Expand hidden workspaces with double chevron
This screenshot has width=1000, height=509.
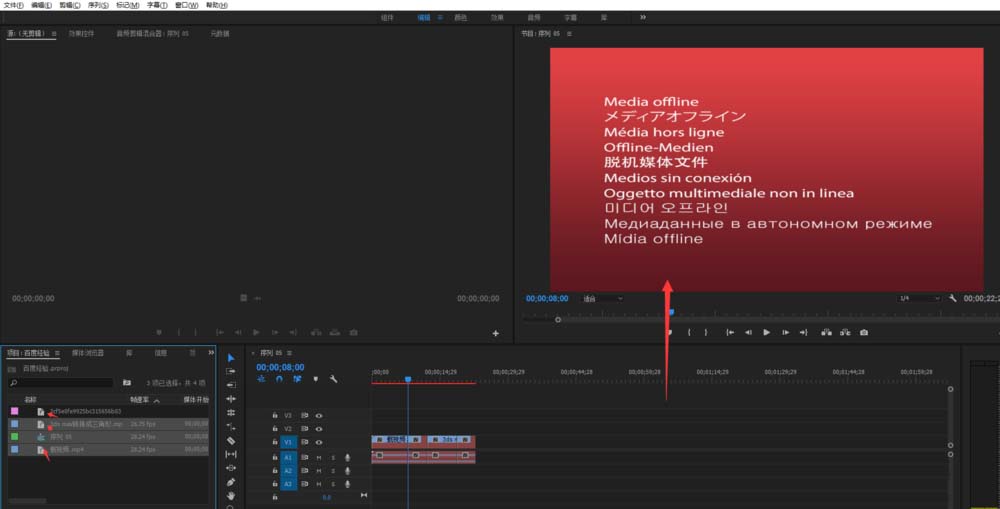point(643,17)
